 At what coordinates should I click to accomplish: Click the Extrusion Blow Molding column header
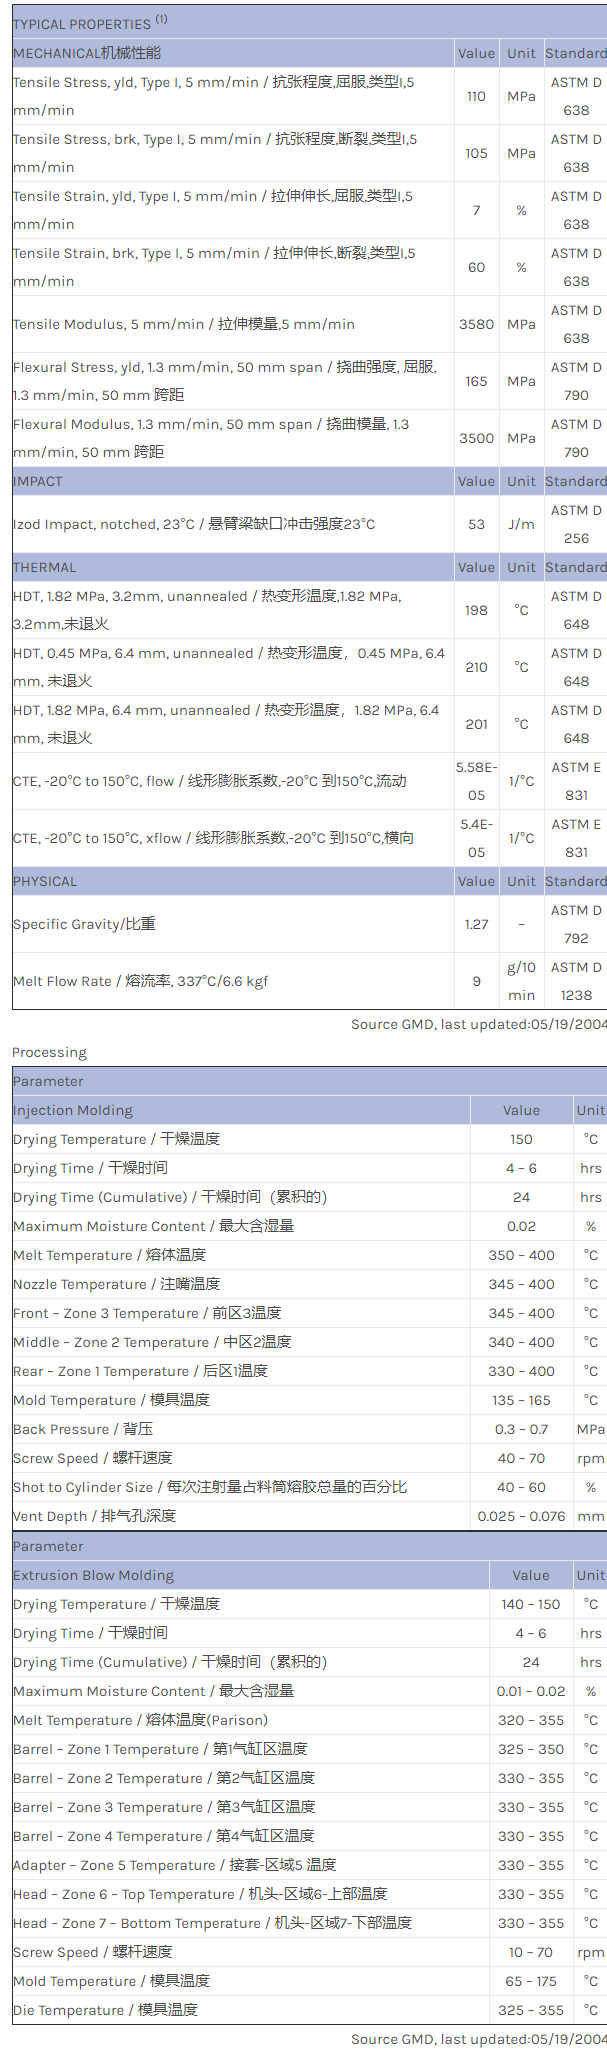pos(94,1575)
